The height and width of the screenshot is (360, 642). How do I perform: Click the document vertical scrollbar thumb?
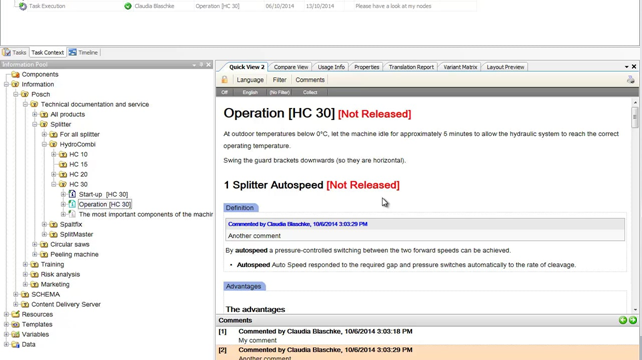click(x=635, y=117)
